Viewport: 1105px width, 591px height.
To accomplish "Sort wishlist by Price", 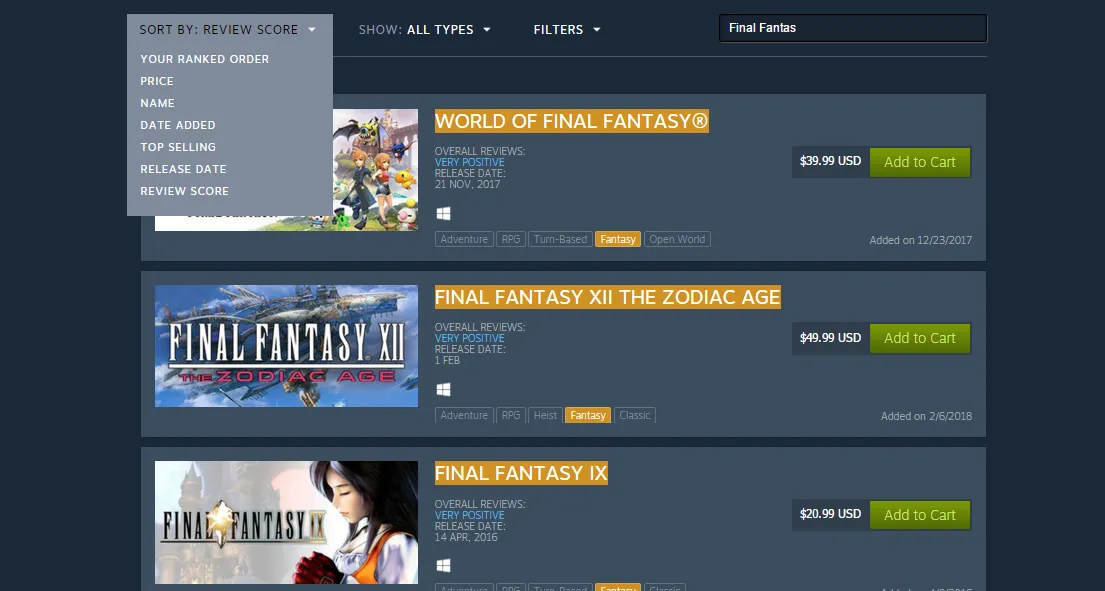I will tap(156, 81).
